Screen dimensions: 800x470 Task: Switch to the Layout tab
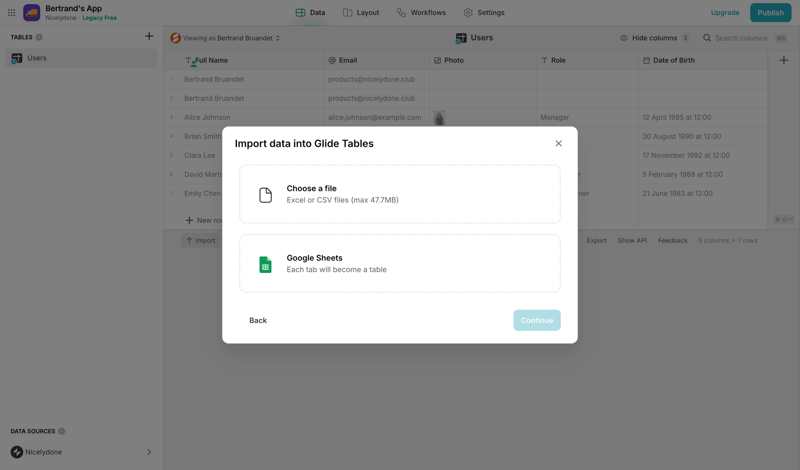[361, 12]
